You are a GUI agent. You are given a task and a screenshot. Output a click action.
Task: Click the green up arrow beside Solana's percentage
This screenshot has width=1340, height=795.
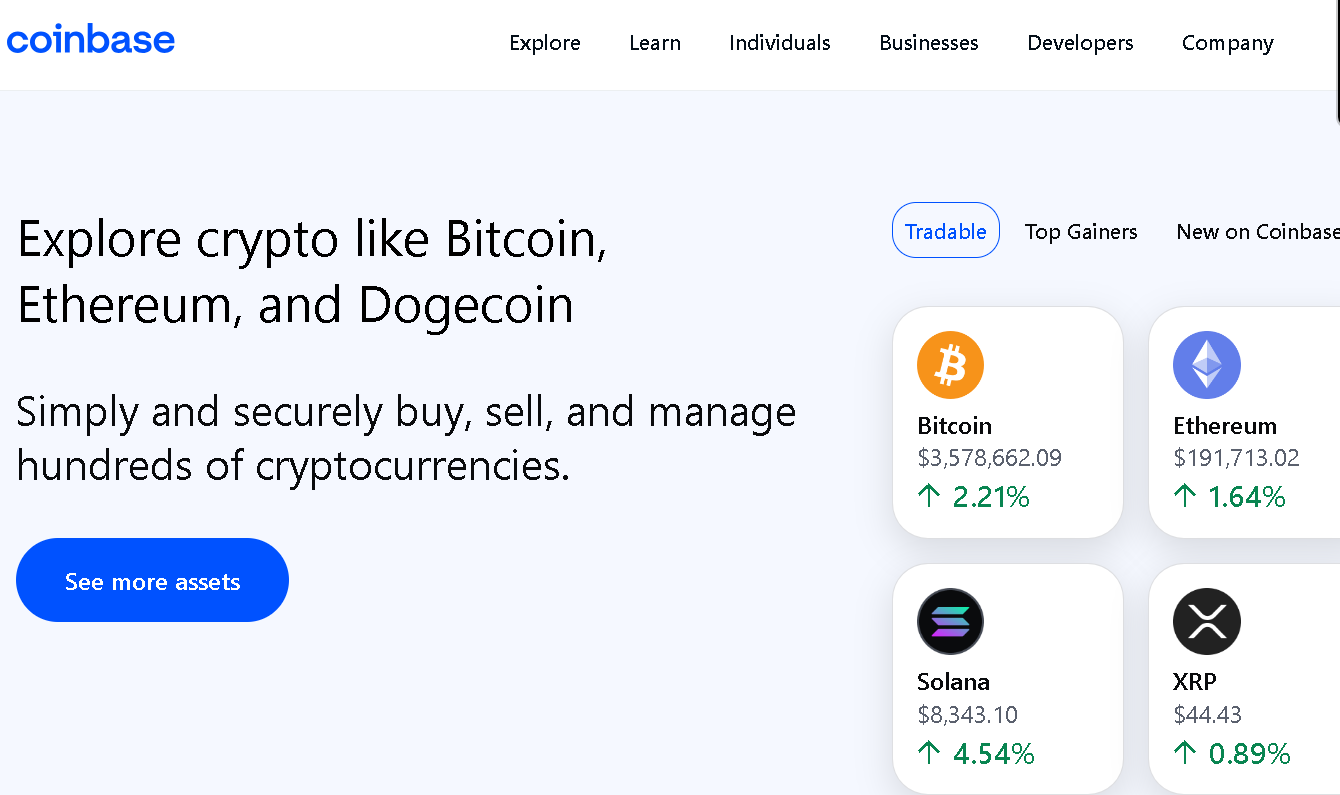[x=930, y=753]
